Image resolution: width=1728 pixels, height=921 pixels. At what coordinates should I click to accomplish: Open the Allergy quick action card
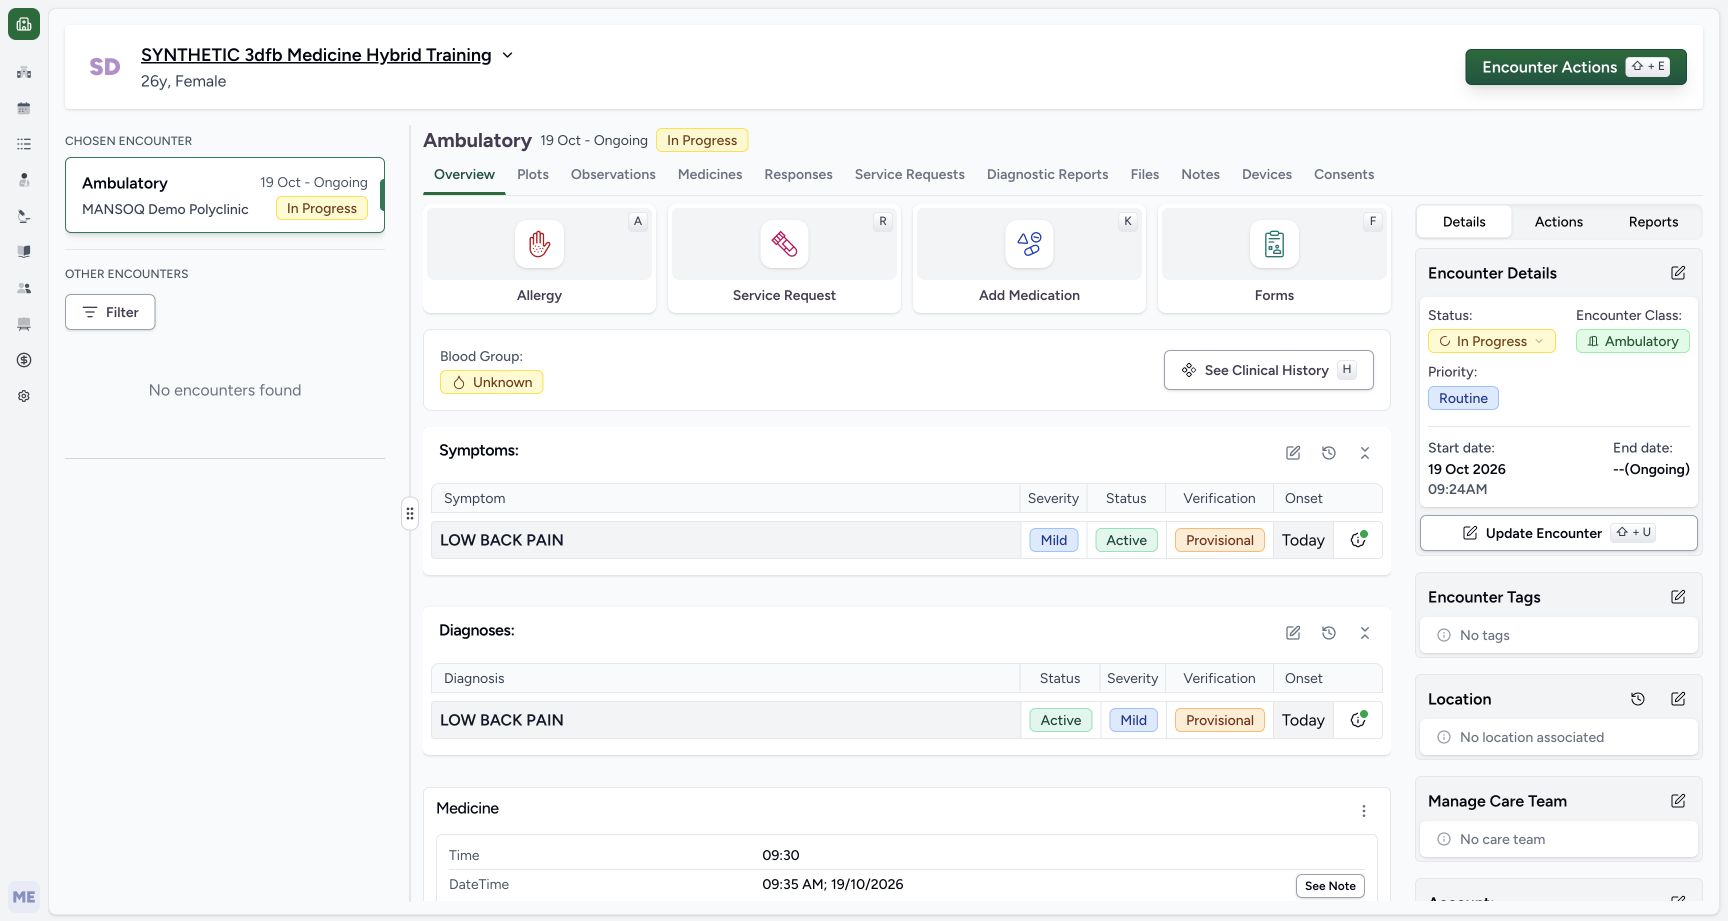[x=539, y=259]
